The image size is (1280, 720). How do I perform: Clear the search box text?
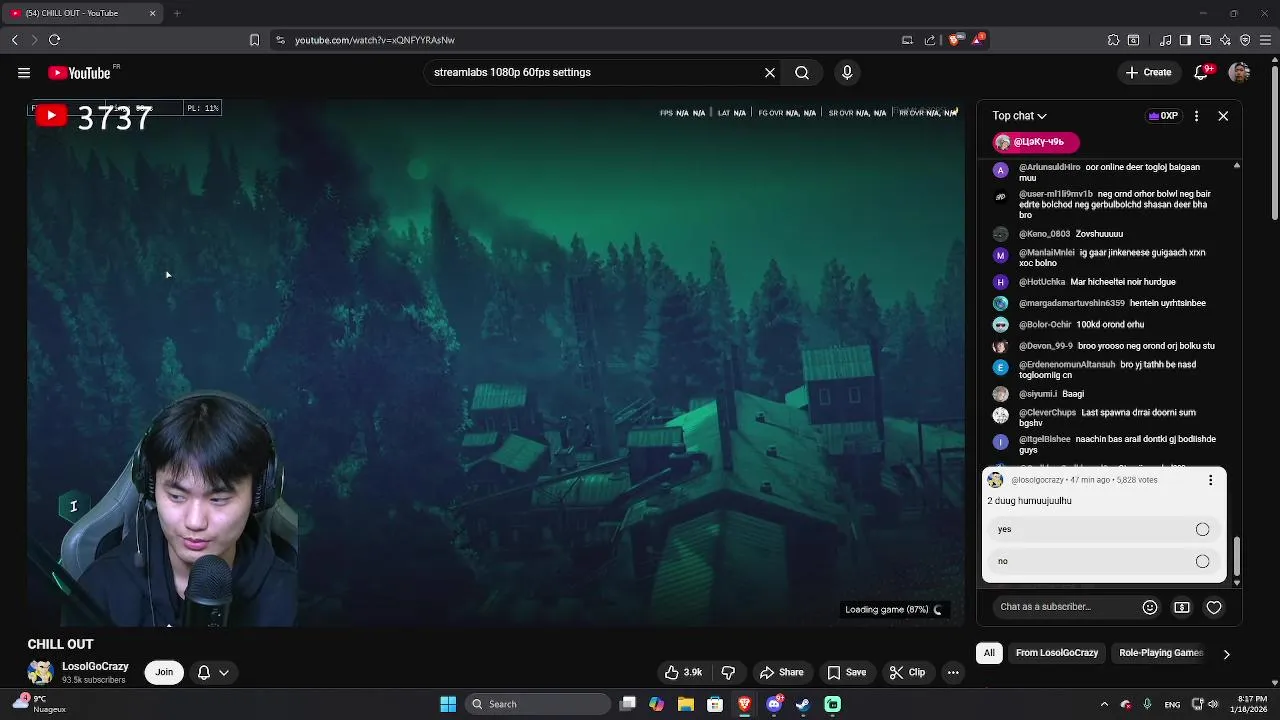pos(770,72)
